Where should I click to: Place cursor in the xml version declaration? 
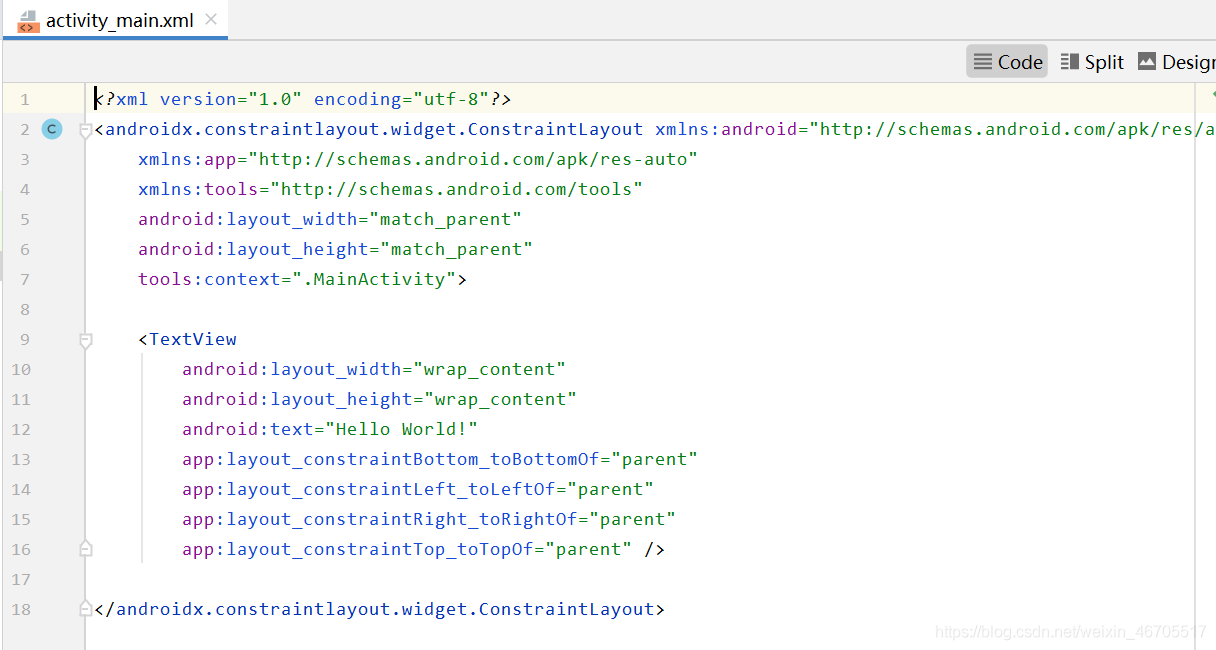coord(303,99)
